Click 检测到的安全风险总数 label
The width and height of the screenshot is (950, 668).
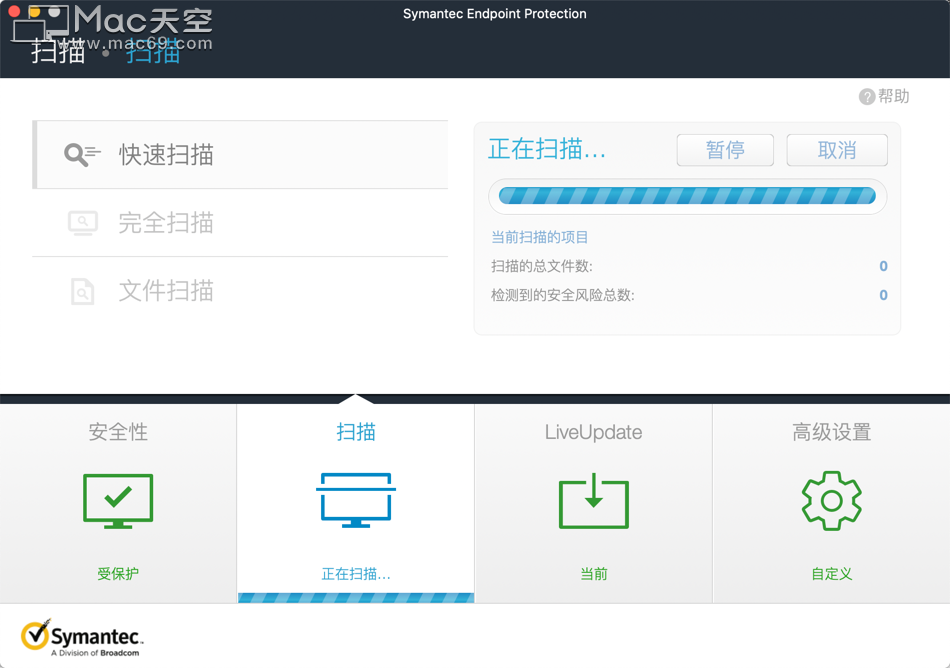pyautogui.click(x=562, y=295)
